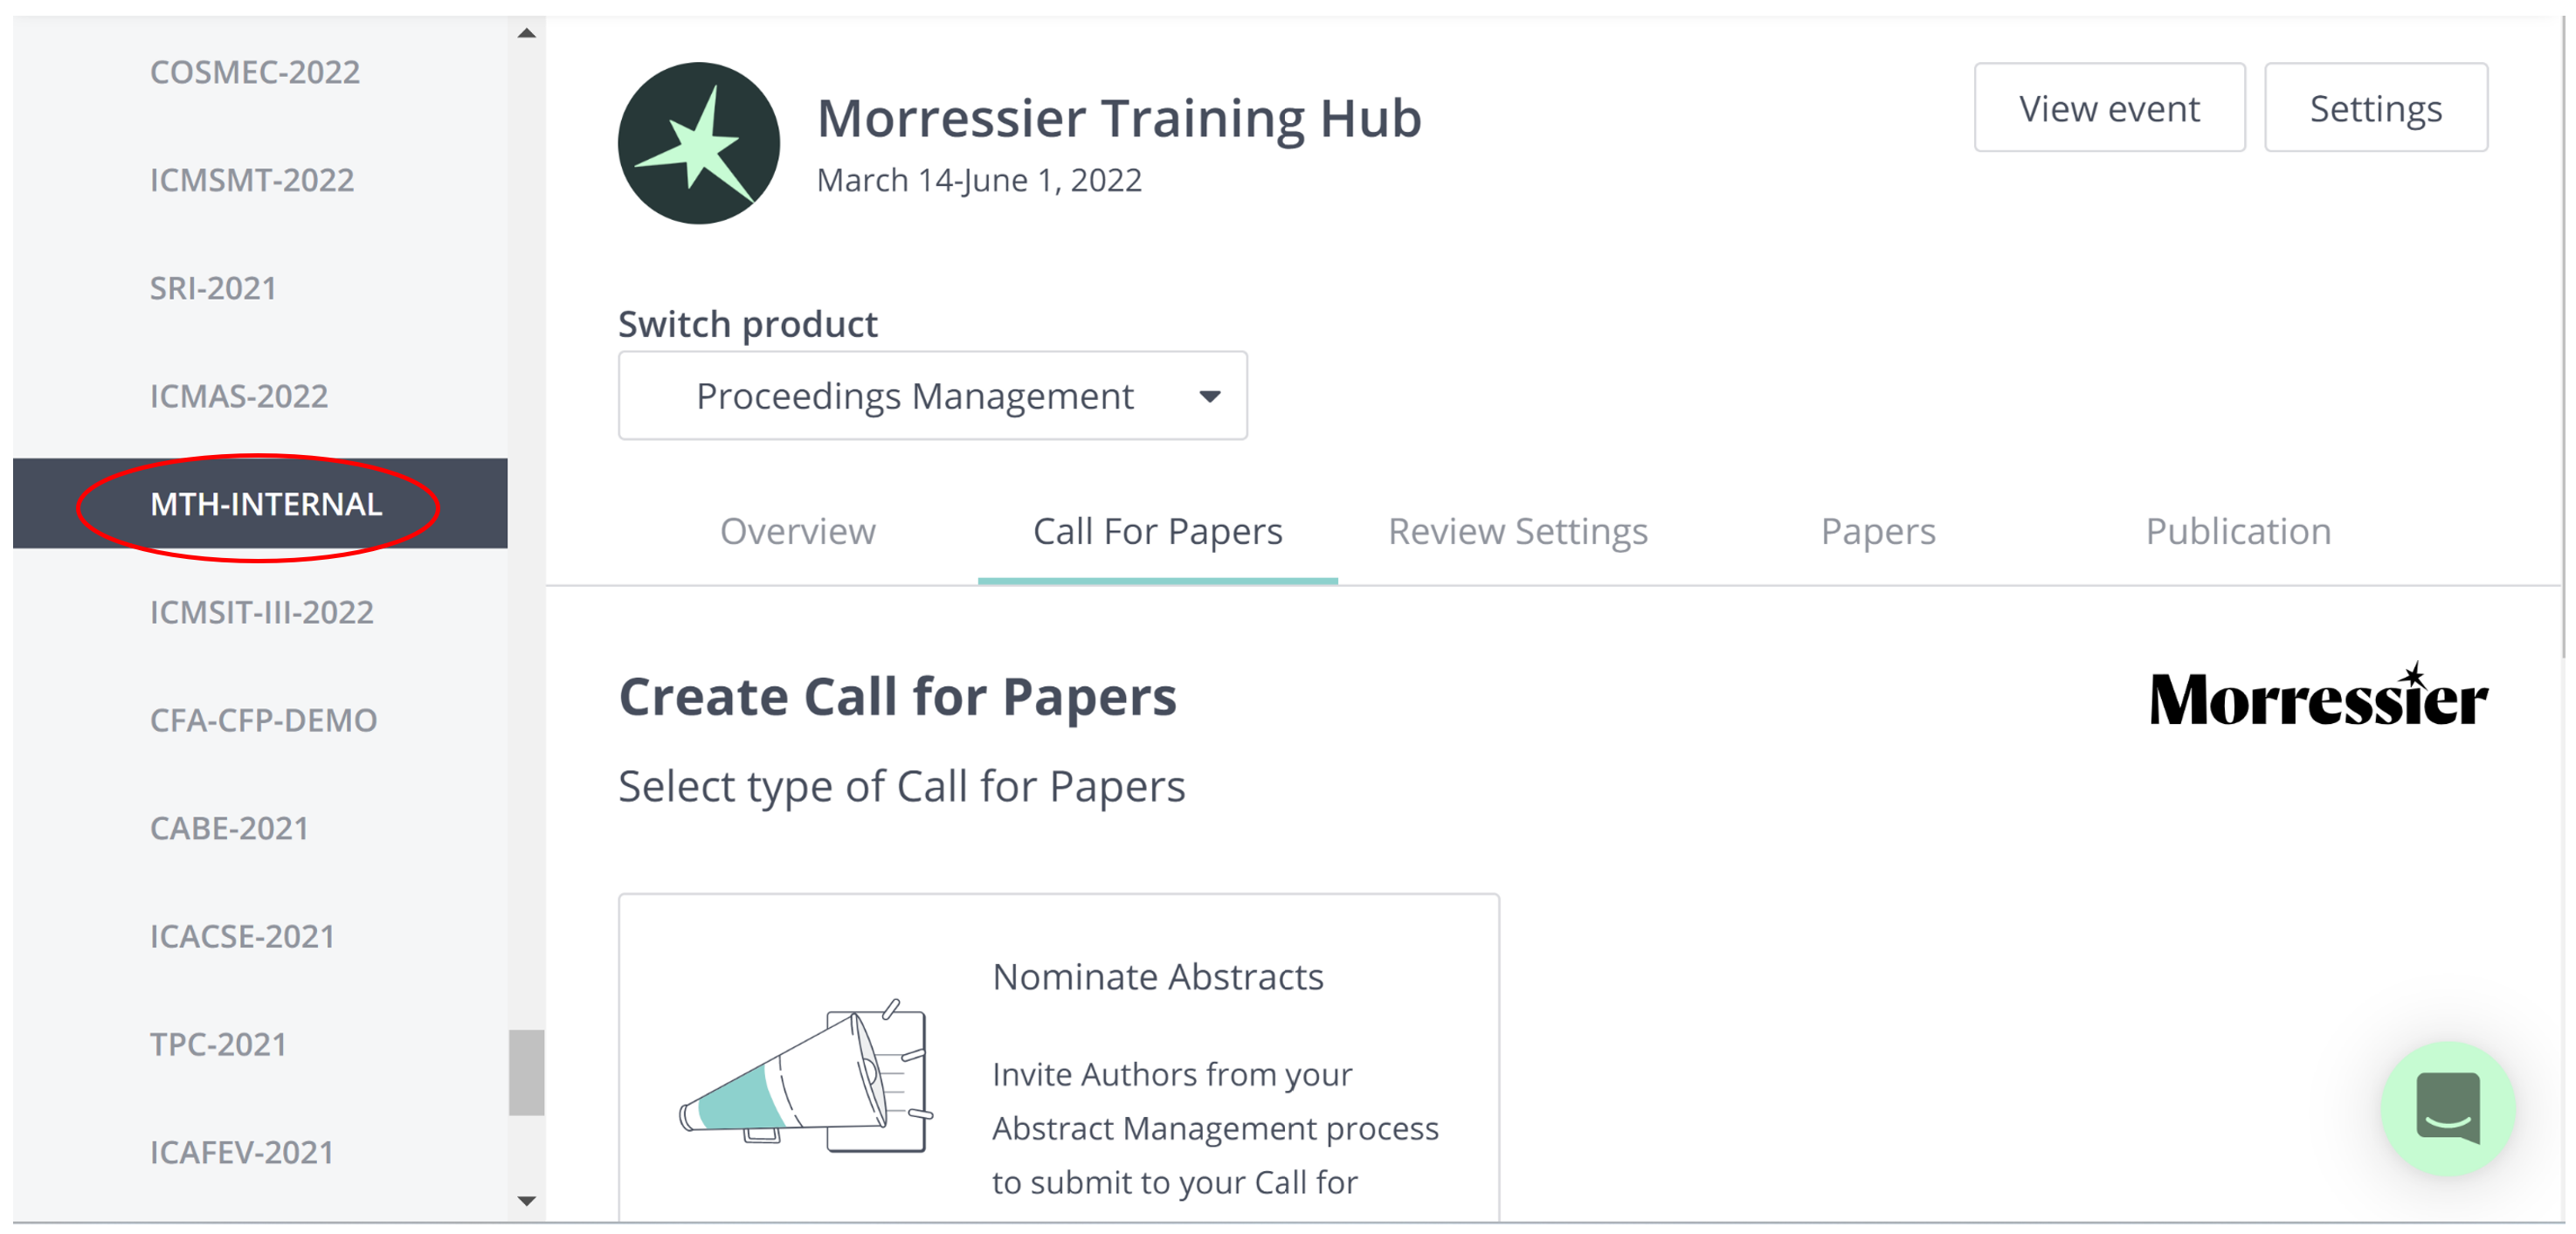Open the event Settings button
This screenshot has height=1234, width=2576.
click(x=2375, y=108)
